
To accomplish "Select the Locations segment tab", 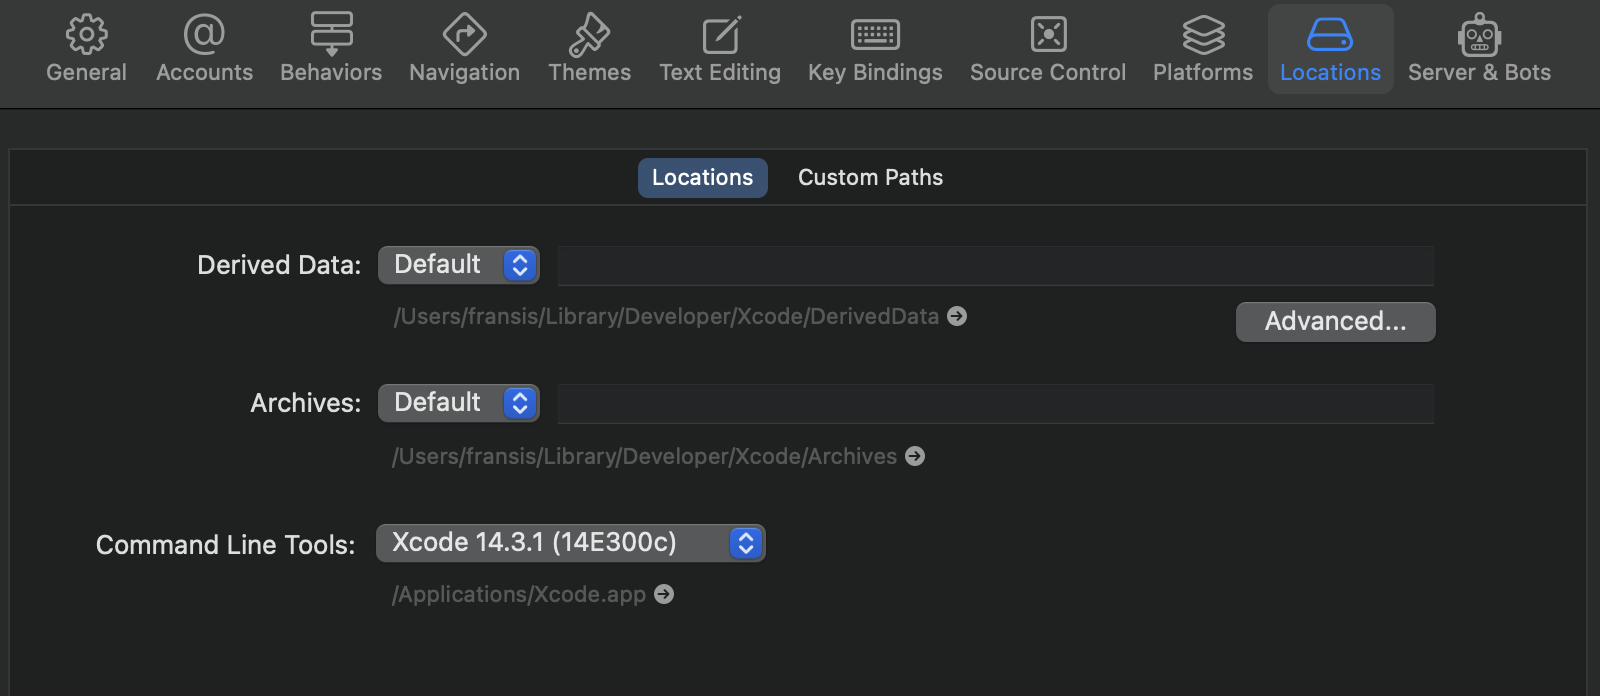I will 703,178.
